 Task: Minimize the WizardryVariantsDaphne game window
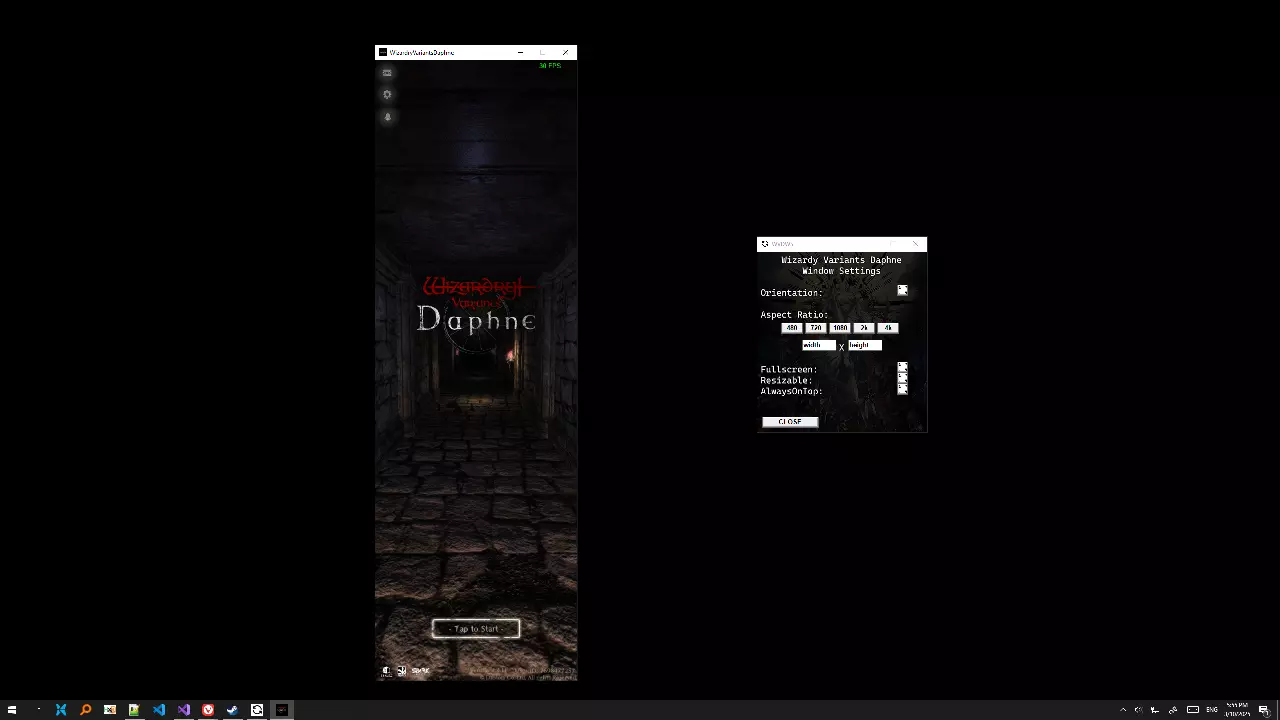point(520,52)
